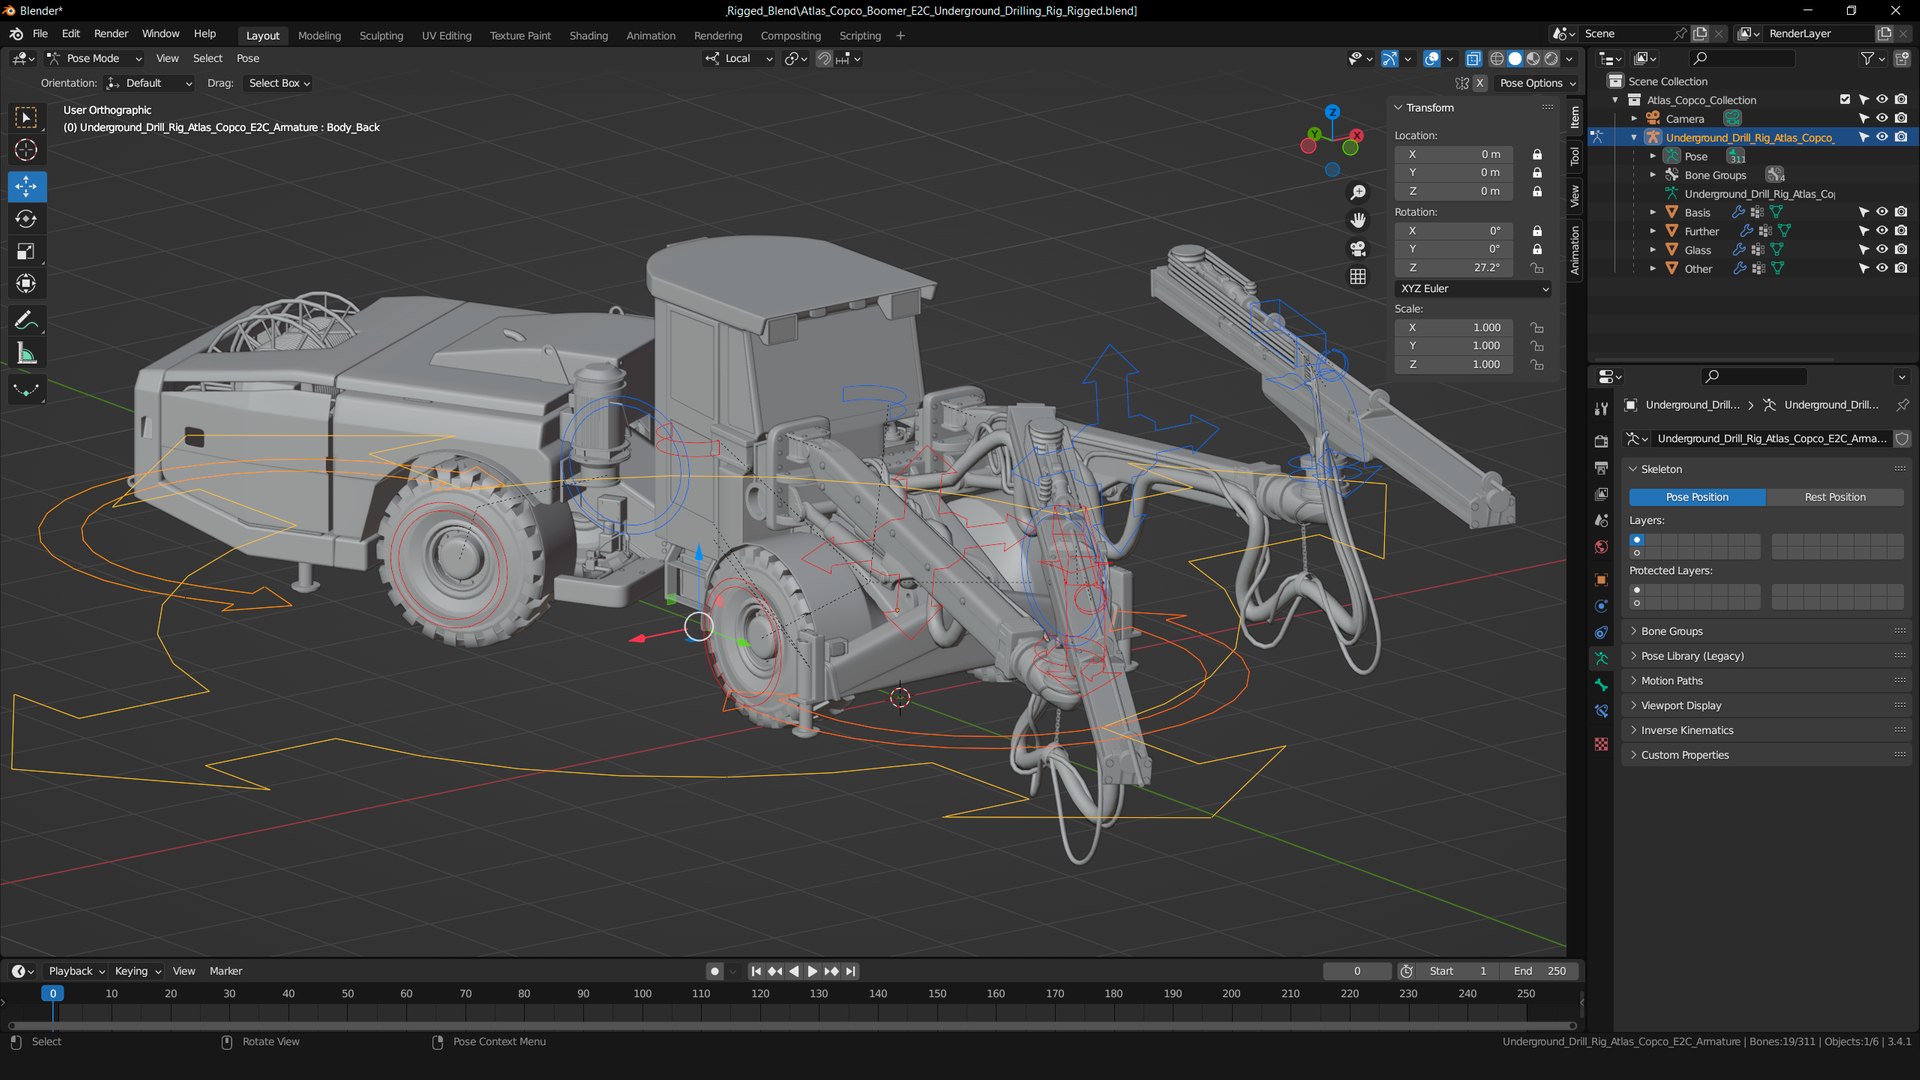Image resolution: width=1920 pixels, height=1080 pixels.
Task: Select the Measure tool
Action: pos(26,354)
